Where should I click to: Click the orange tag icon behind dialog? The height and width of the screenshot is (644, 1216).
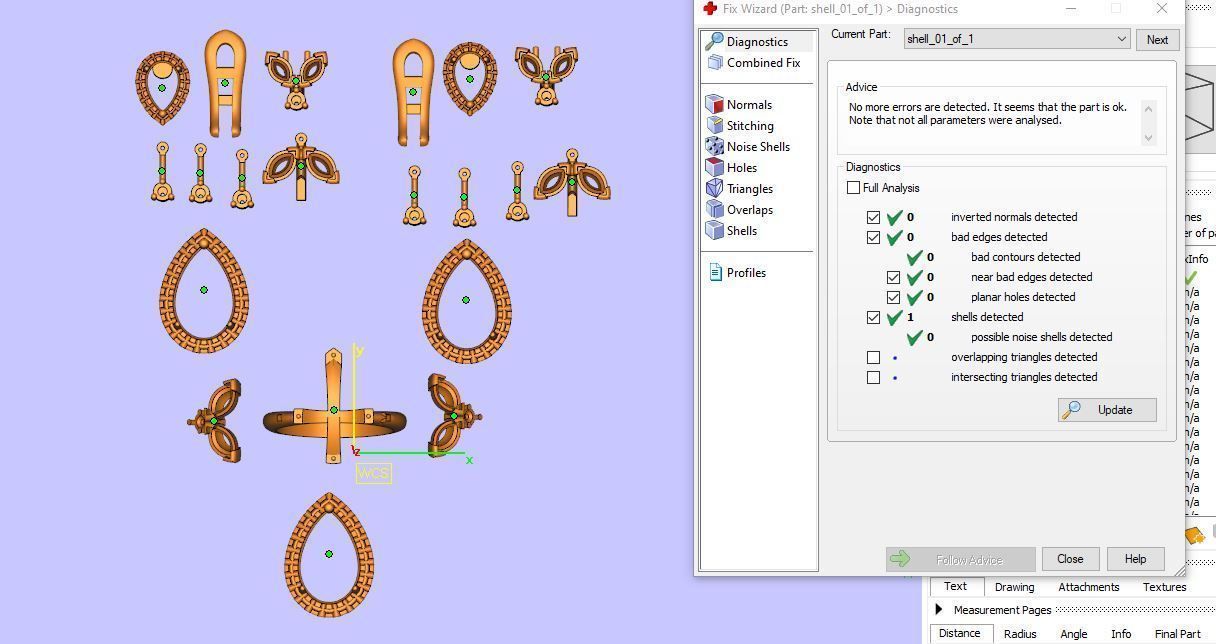click(x=1194, y=535)
